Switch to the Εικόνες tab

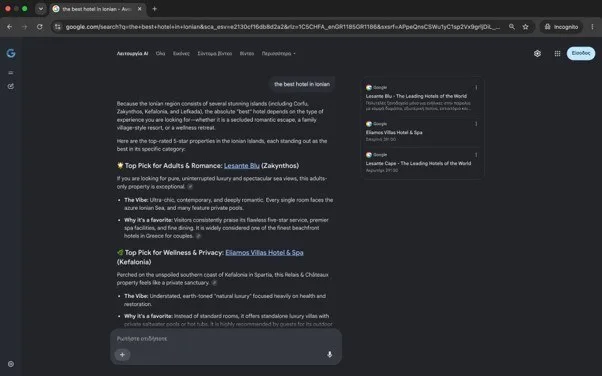tap(181, 54)
